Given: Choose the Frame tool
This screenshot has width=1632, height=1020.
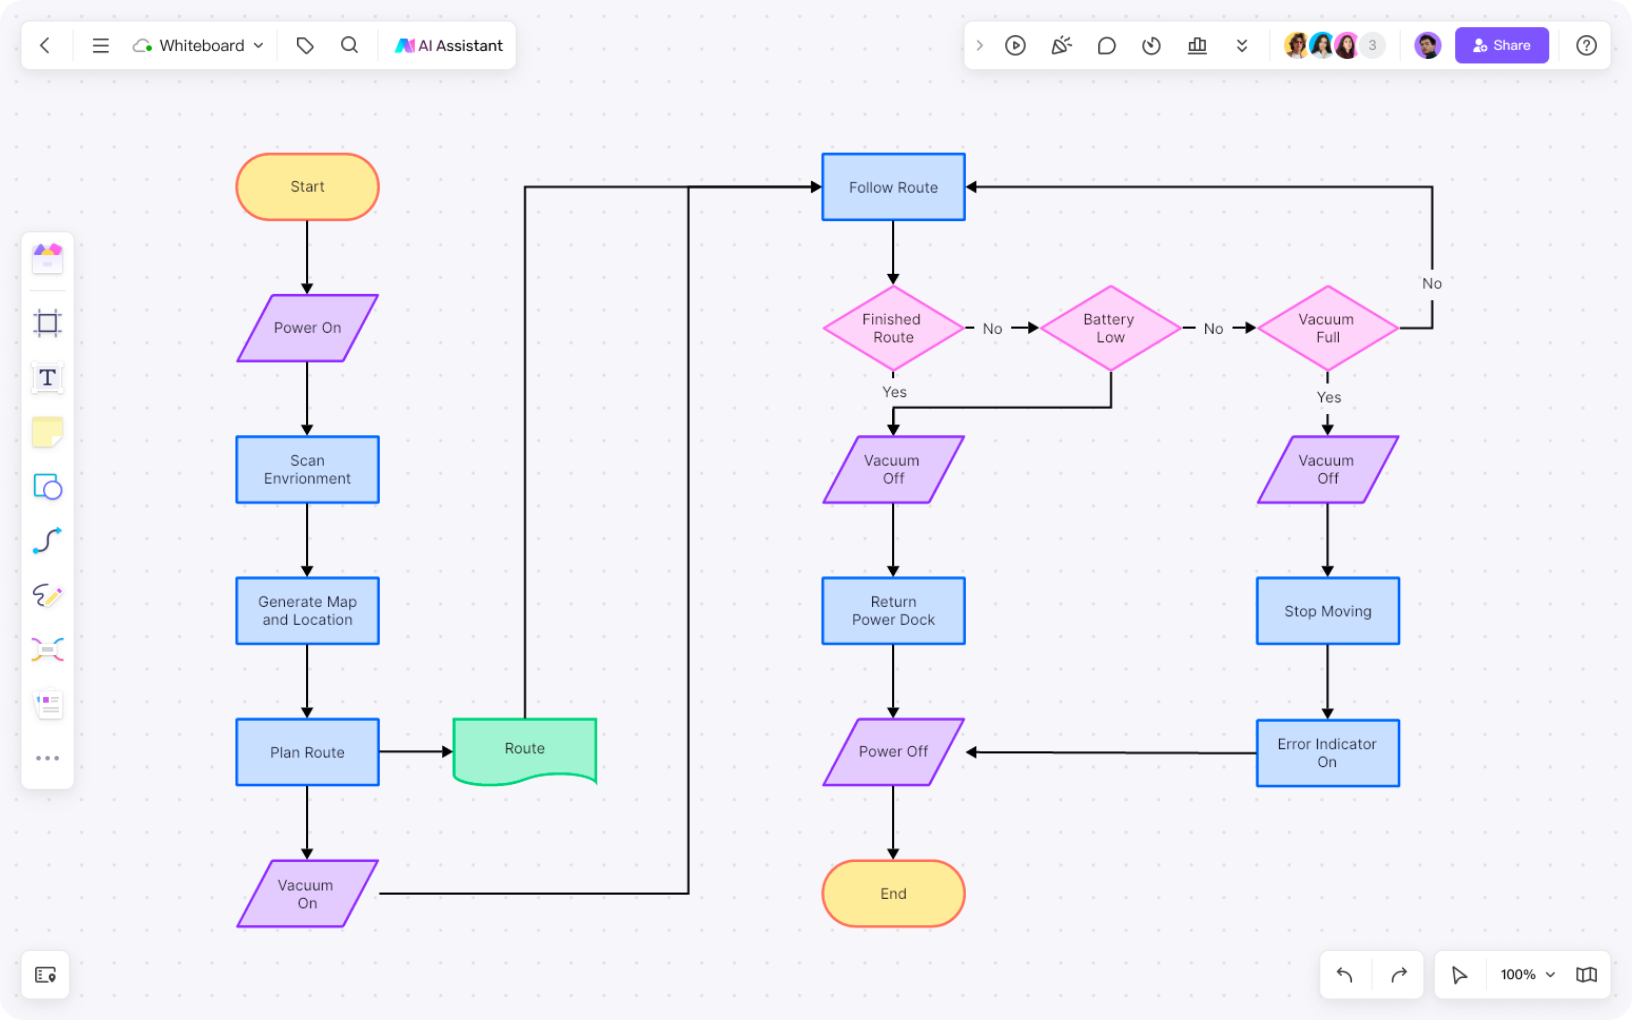Looking at the screenshot, I should (47, 323).
